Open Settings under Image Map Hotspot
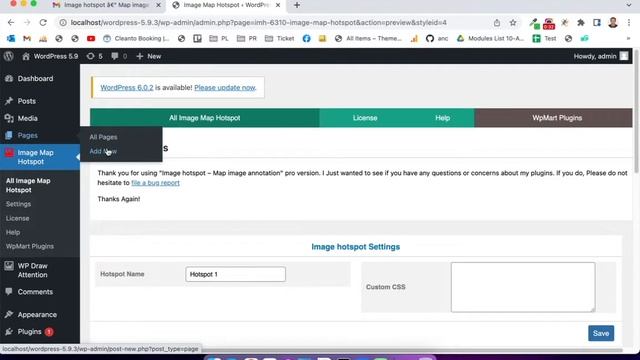 (x=18, y=204)
